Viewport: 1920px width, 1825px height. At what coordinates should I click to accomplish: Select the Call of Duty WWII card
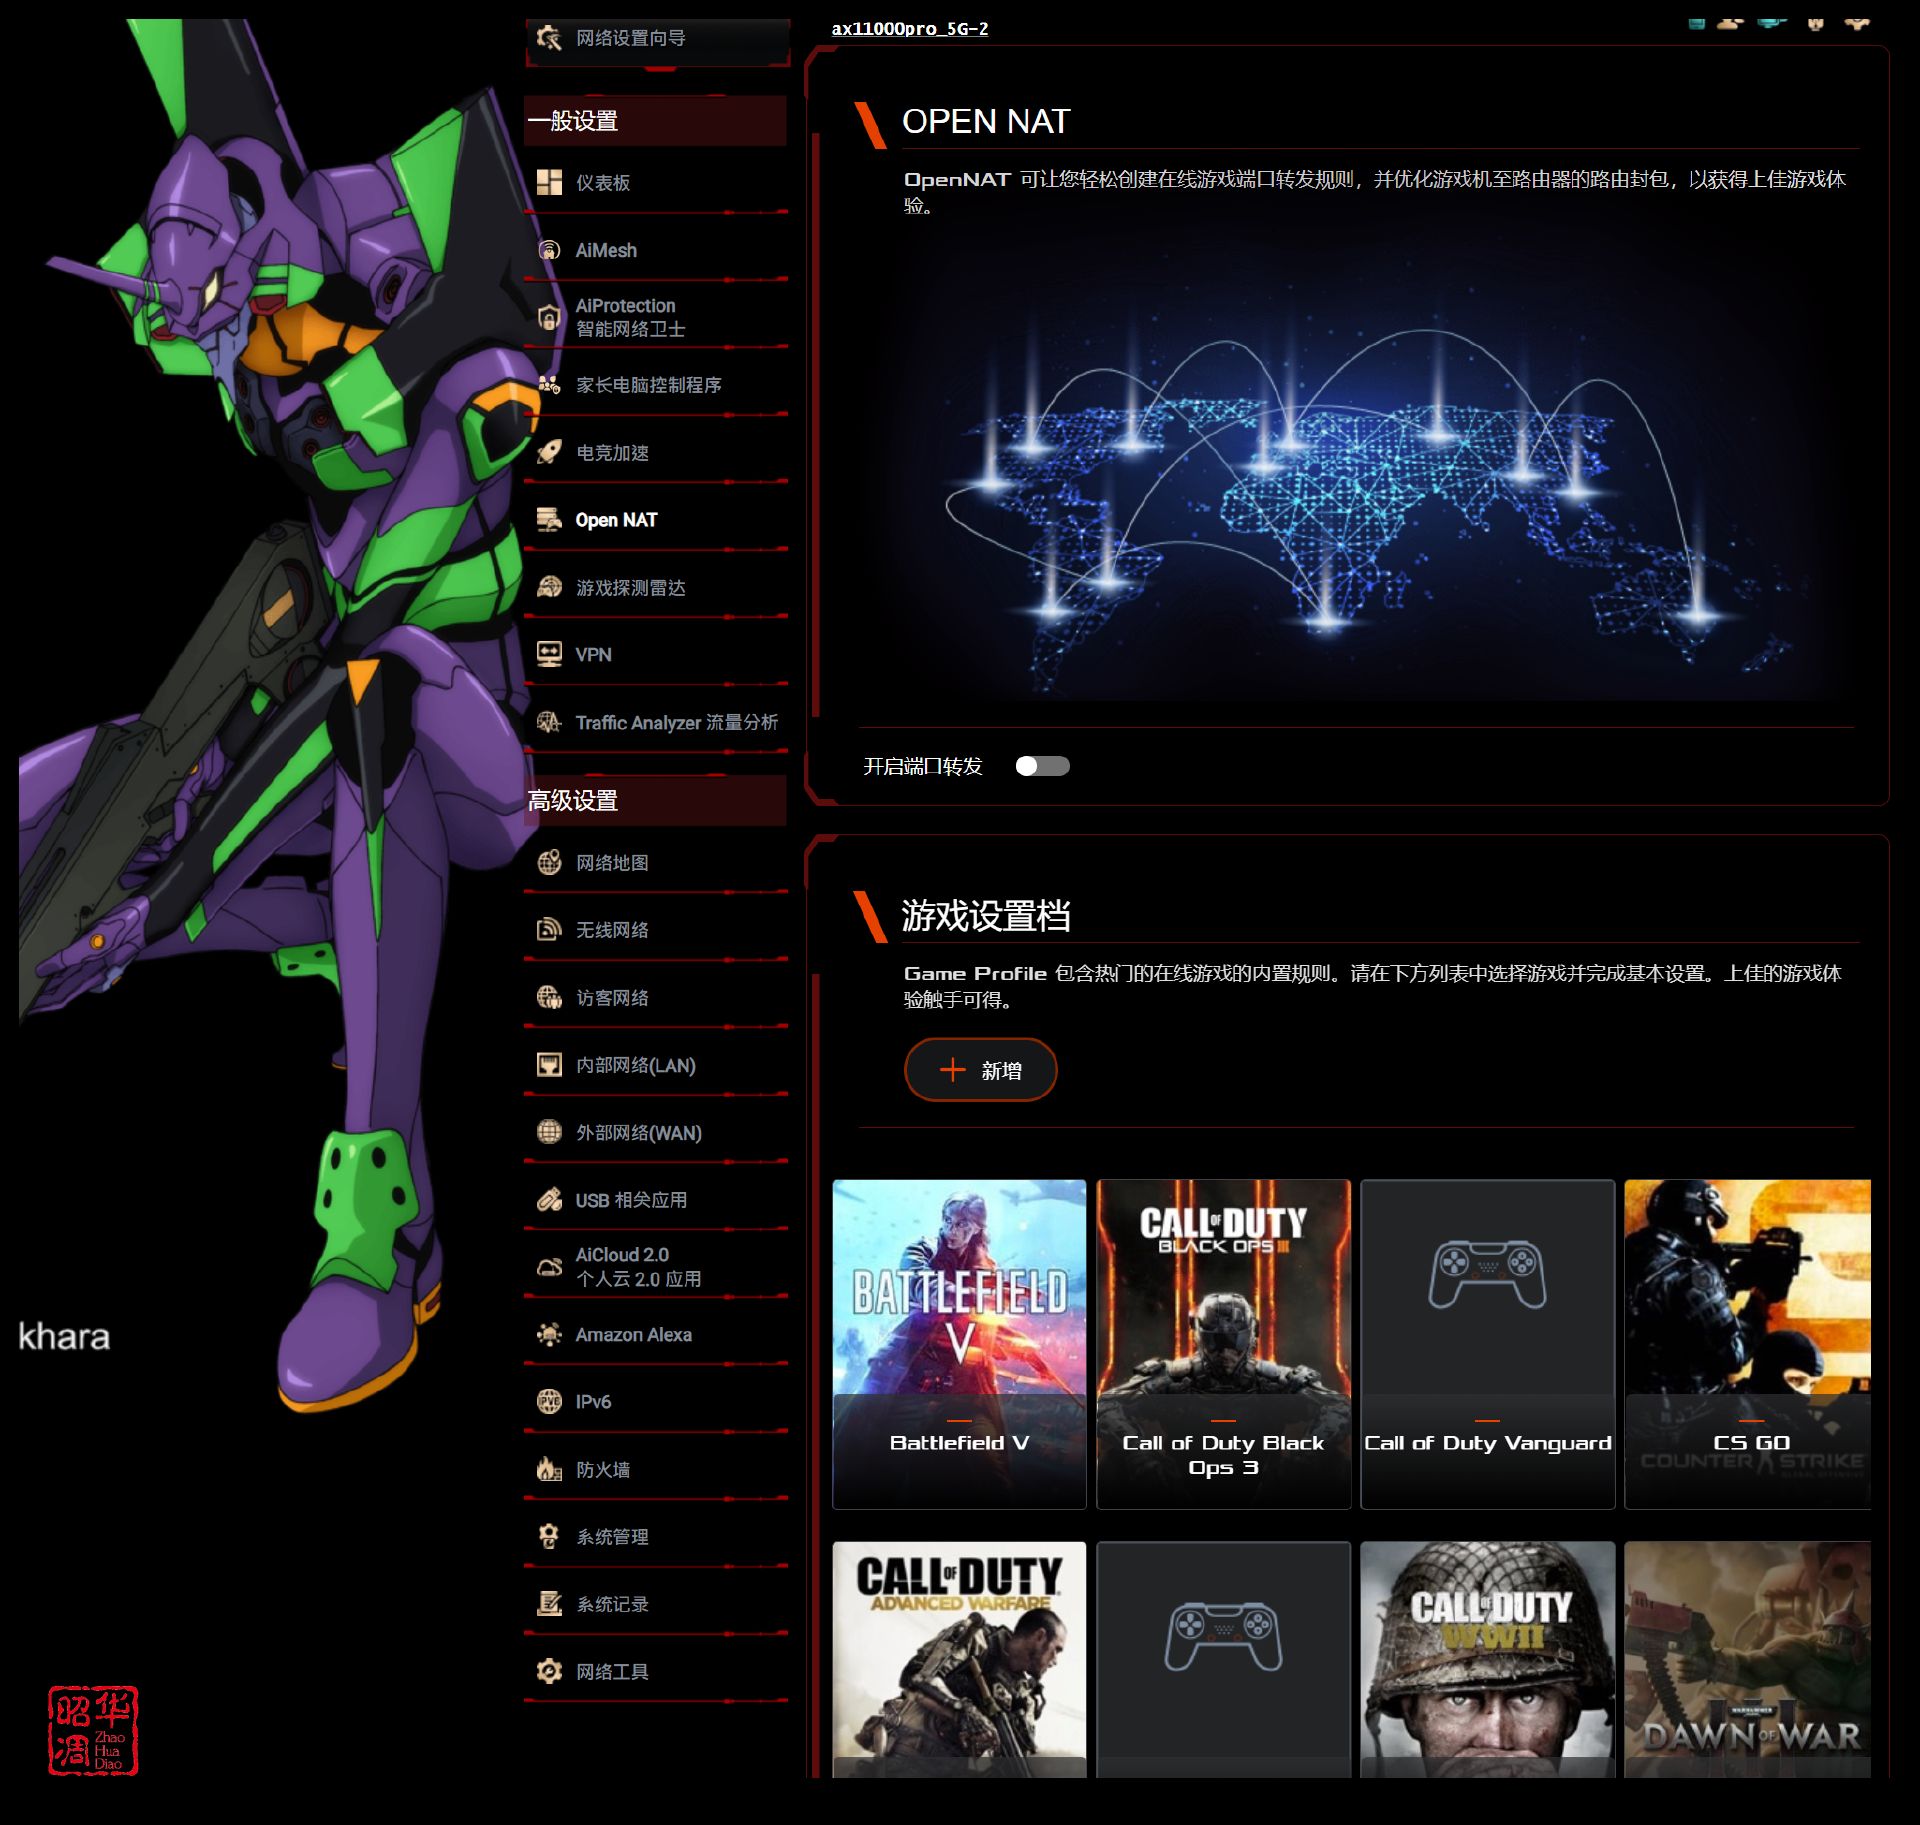point(1487,1659)
